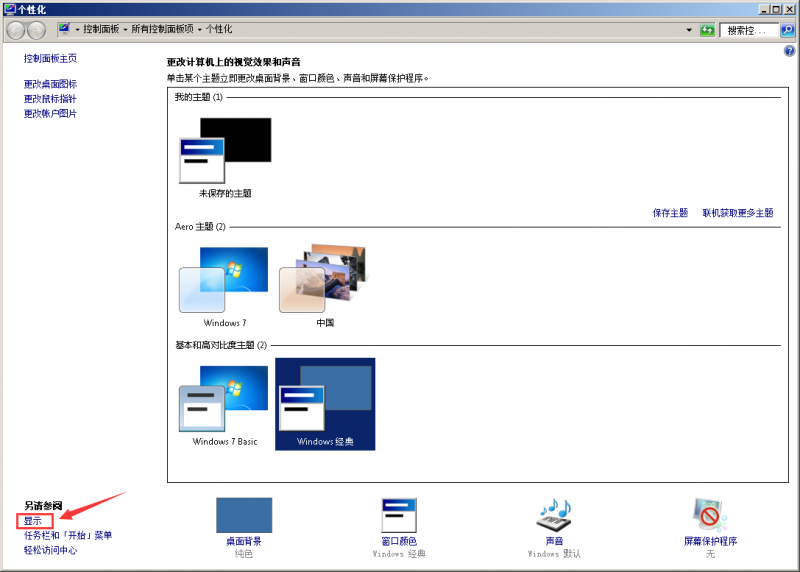
Task: Click the 个性化 title bar icon
Action: pyautogui.click(x=9, y=9)
